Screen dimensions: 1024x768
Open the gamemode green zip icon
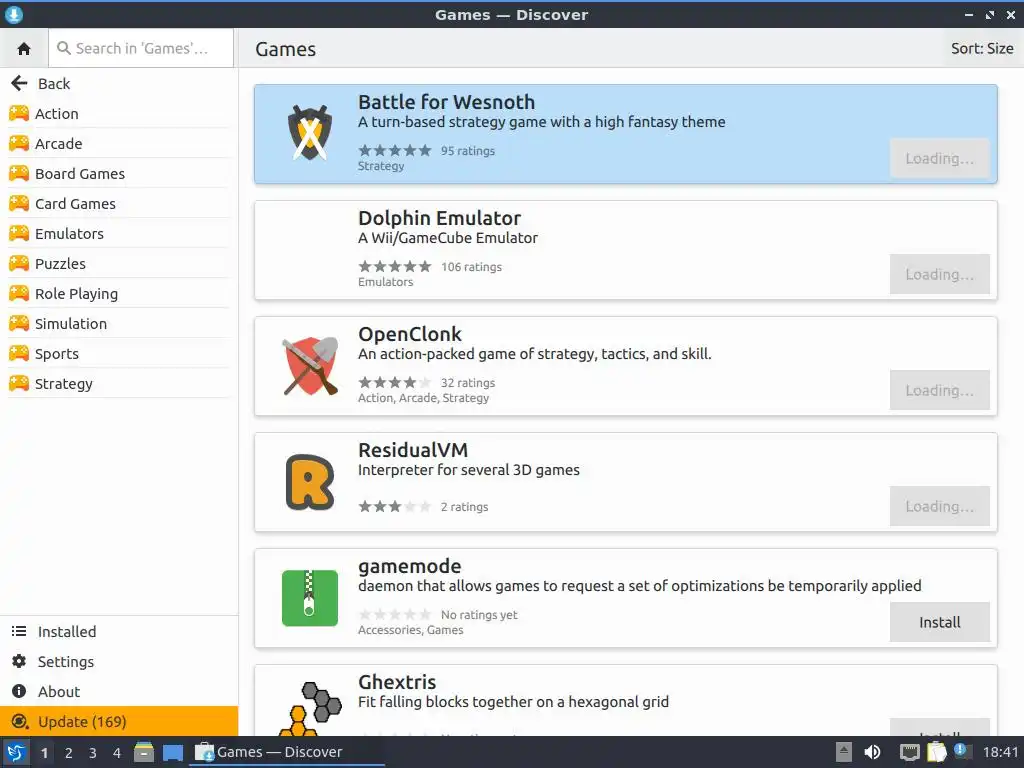point(310,598)
